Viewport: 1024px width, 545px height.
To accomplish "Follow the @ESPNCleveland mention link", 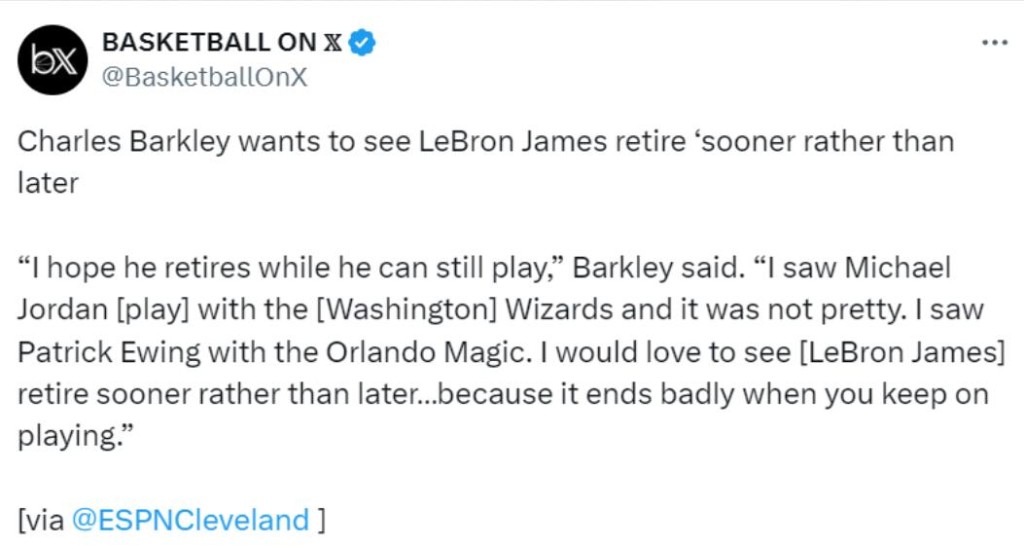I will [x=190, y=520].
